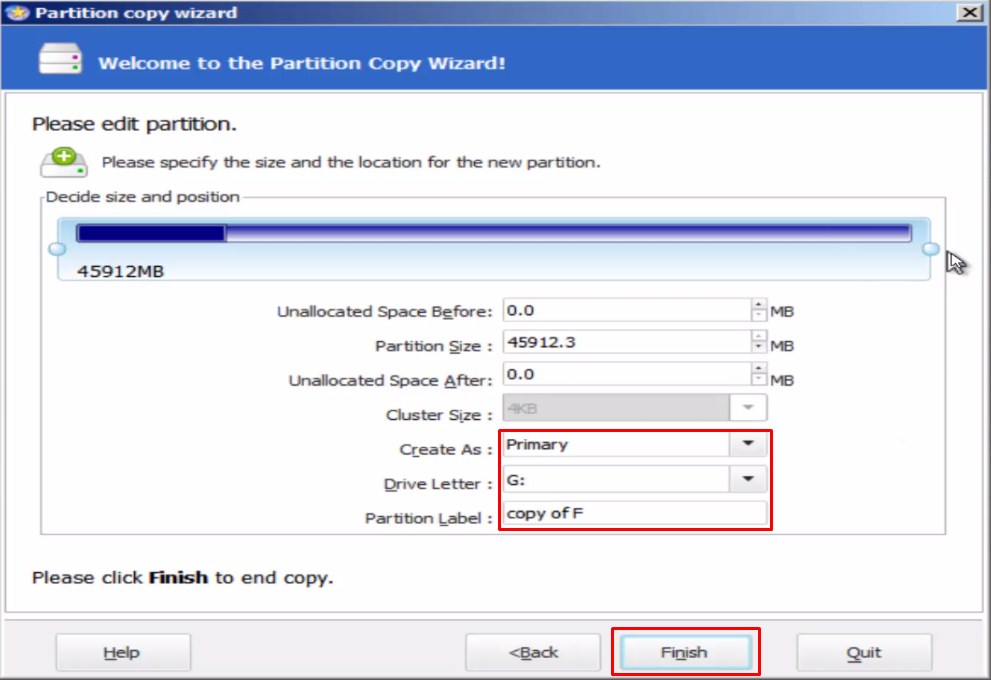
Task: Click the Finish button
Action: pyautogui.click(x=686, y=652)
